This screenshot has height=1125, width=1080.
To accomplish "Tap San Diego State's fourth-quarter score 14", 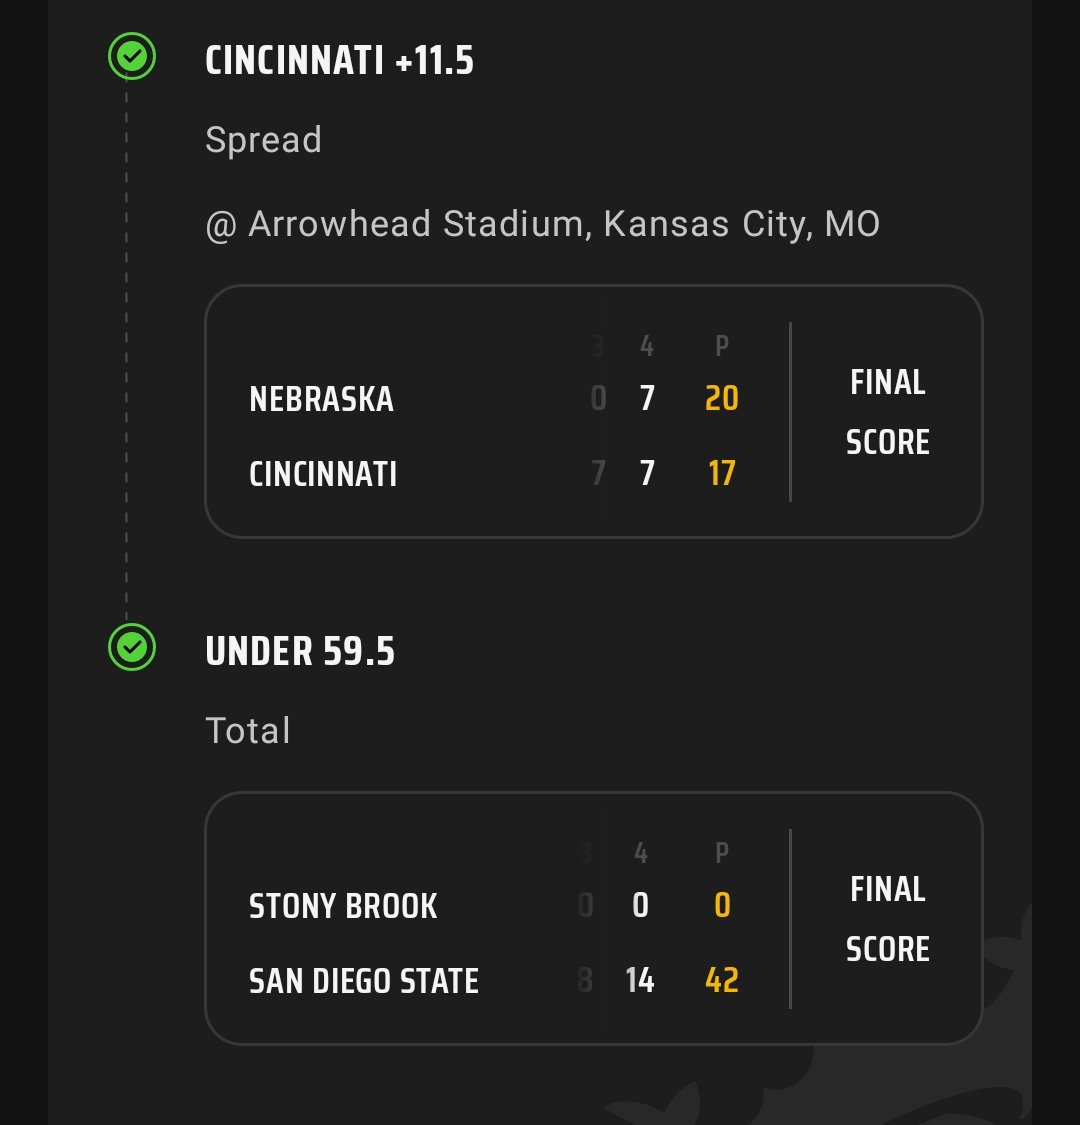I will click(640, 980).
